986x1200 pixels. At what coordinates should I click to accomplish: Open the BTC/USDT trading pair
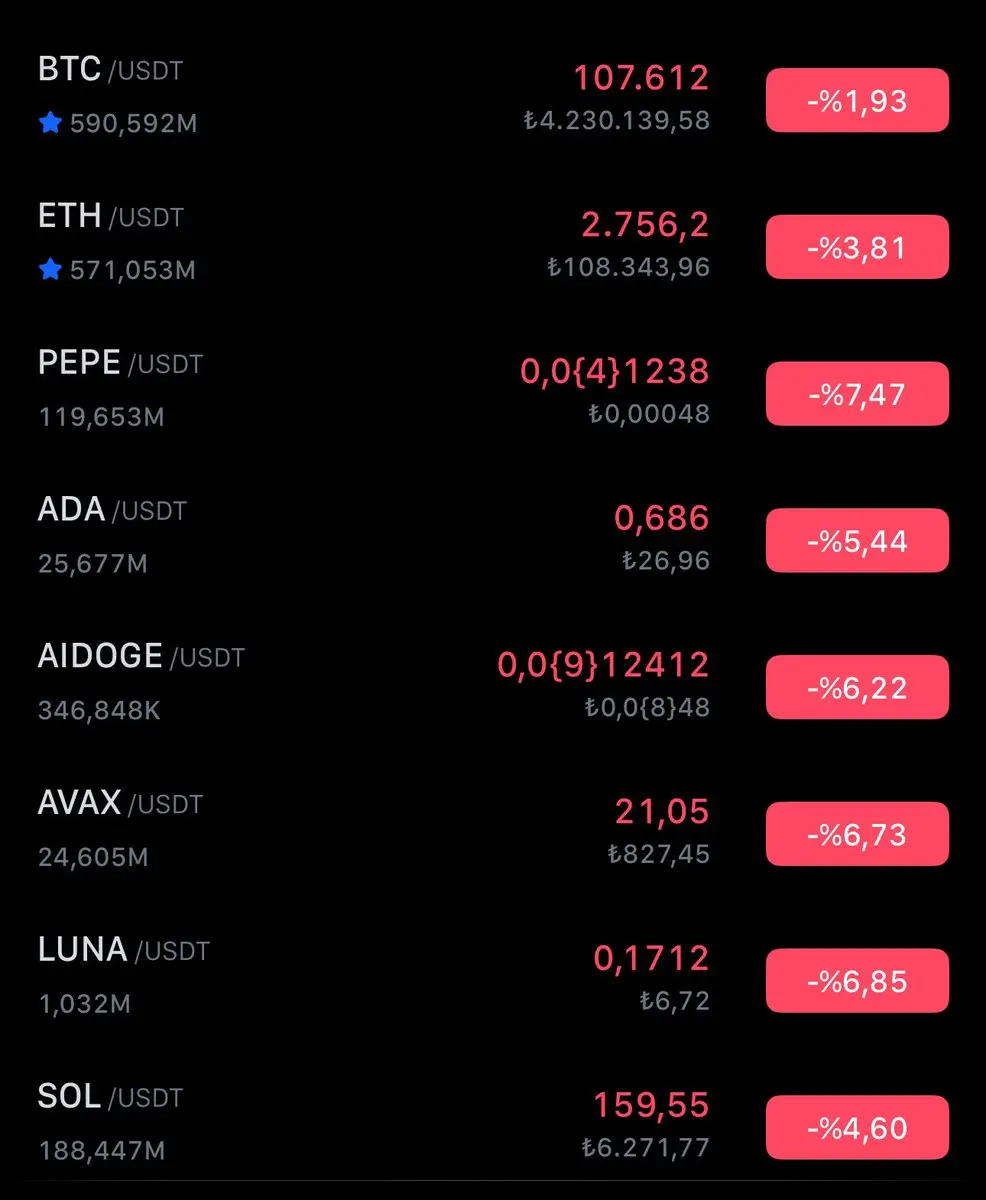coord(493,98)
